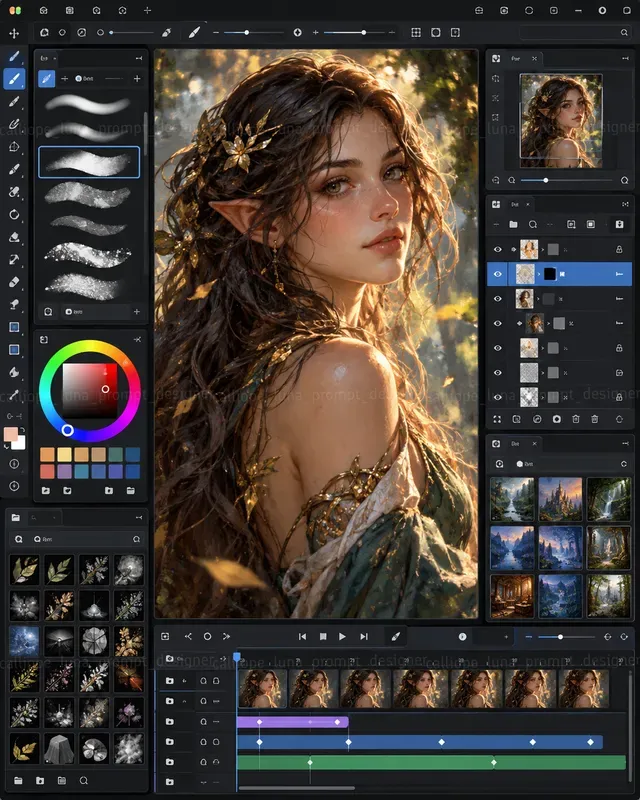Image resolution: width=640 pixels, height=800 pixels.
Task: Click the last keyframe diamond on purple clip
Action: pos(337,722)
